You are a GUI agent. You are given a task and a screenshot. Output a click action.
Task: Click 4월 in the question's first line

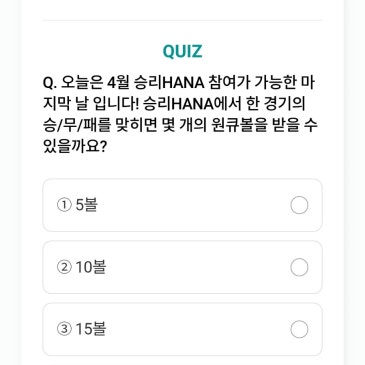click(x=118, y=83)
